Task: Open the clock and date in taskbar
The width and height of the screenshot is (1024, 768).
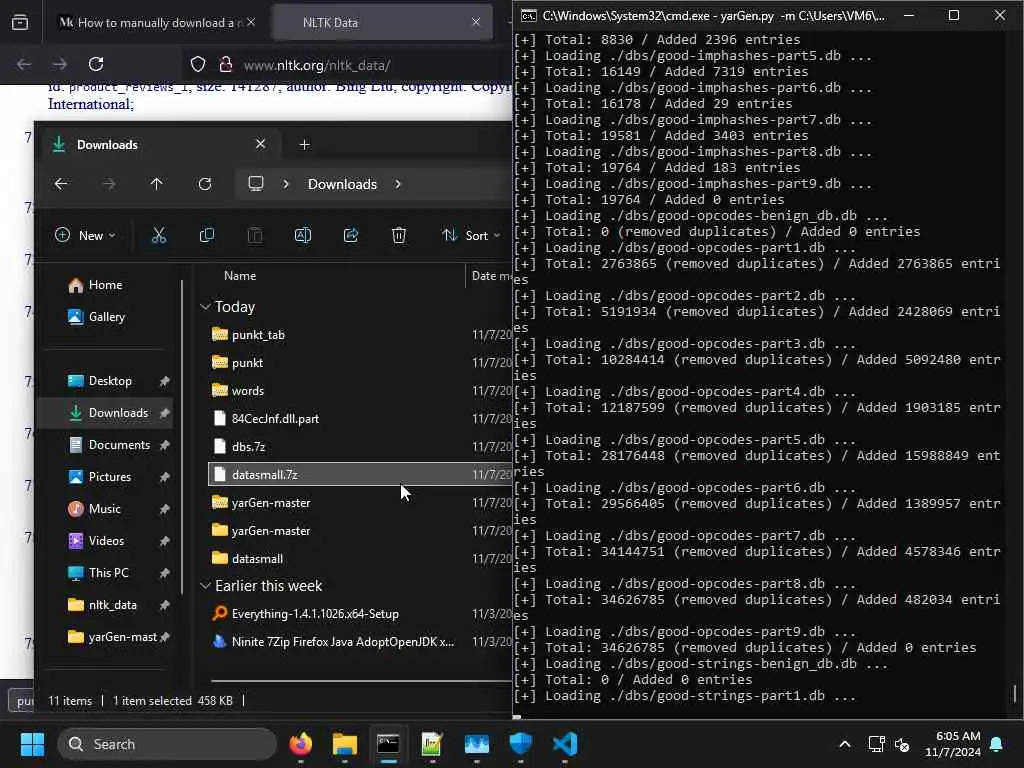Action: (x=953, y=744)
